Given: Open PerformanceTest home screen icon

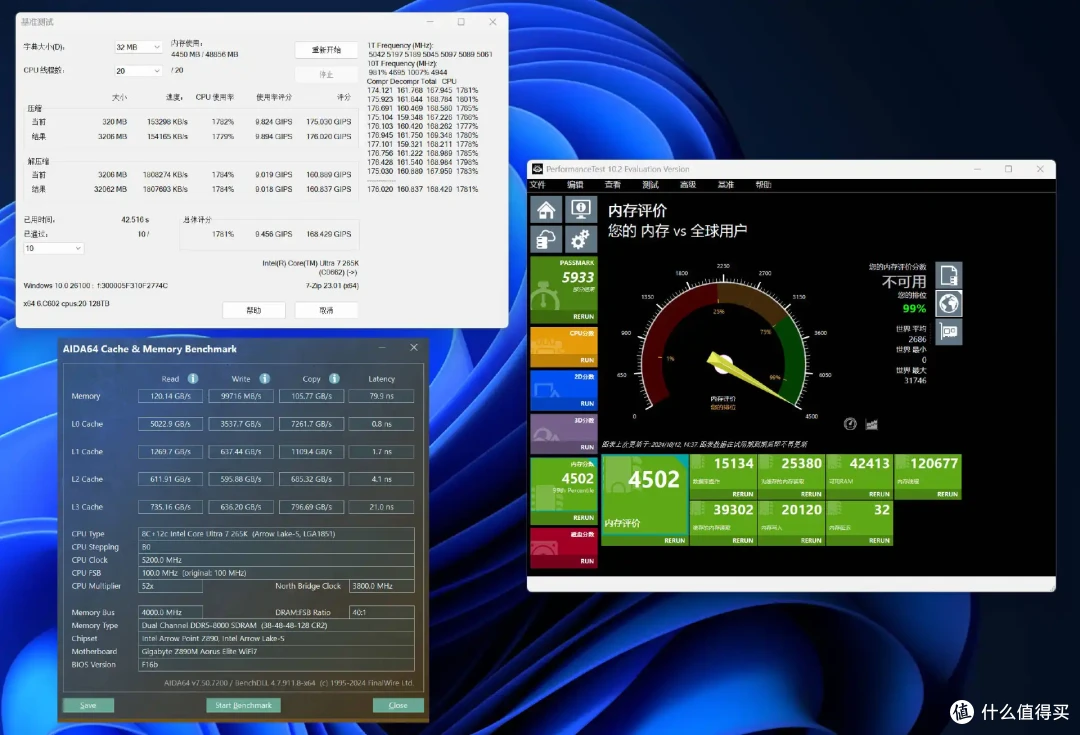Looking at the screenshot, I should 546,209.
